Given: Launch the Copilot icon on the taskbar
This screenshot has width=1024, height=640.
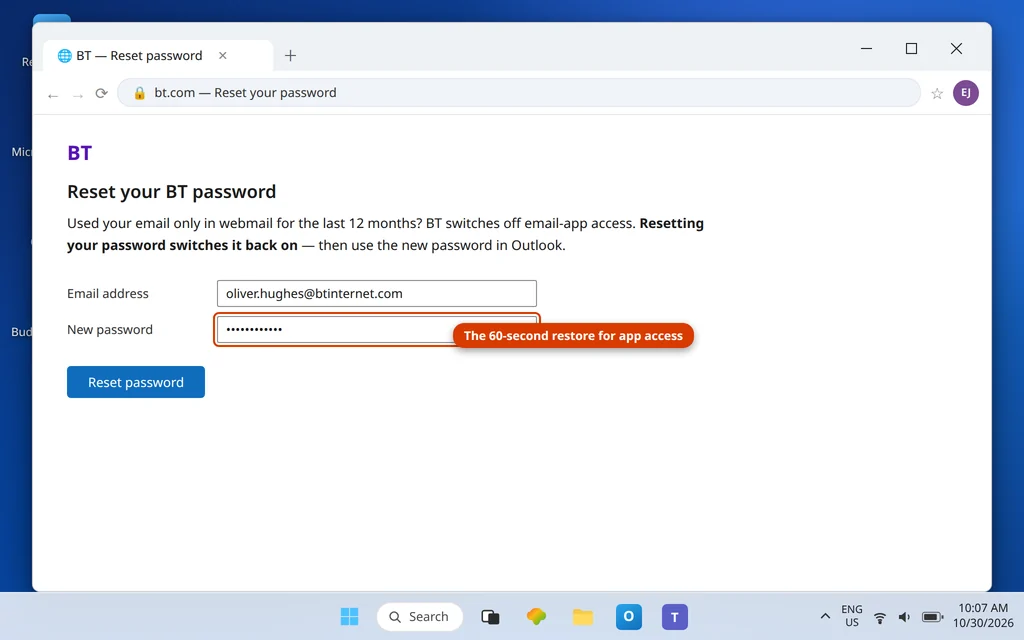Looking at the screenshot, I should coord(536,616).
